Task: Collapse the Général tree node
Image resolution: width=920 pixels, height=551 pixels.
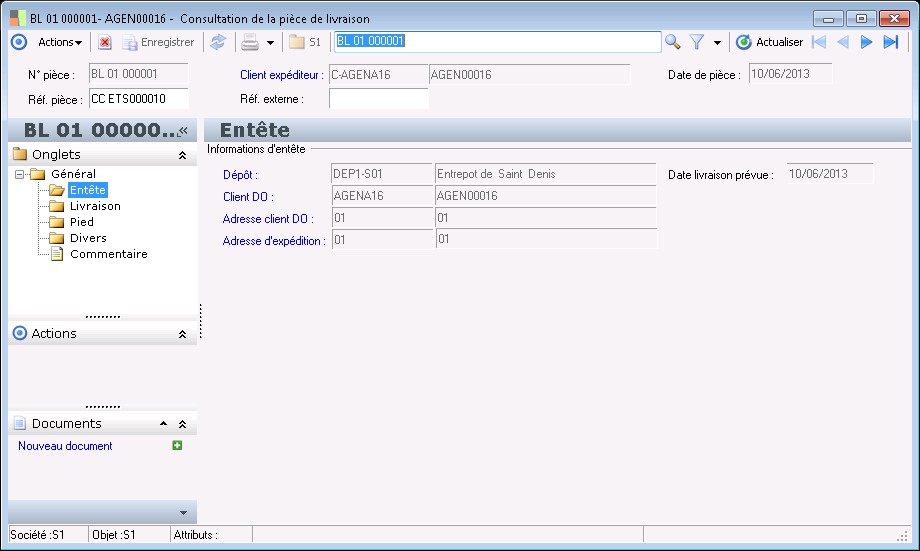Action: 20,174
